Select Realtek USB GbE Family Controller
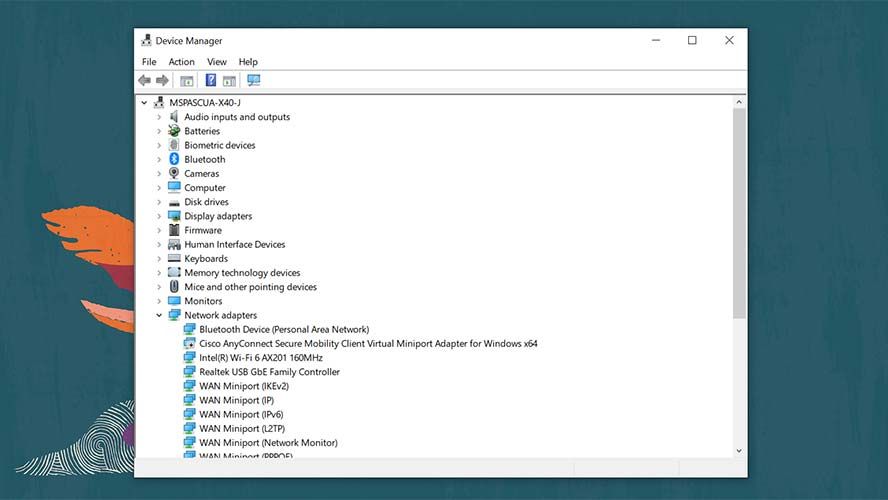 (269, 371)
